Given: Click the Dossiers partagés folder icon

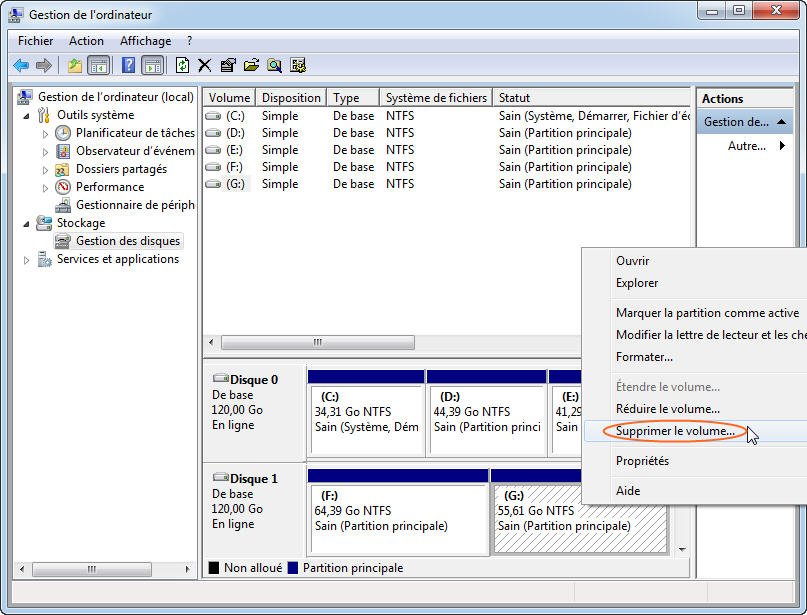Looking at the screenshot, I should pos(62,169).
